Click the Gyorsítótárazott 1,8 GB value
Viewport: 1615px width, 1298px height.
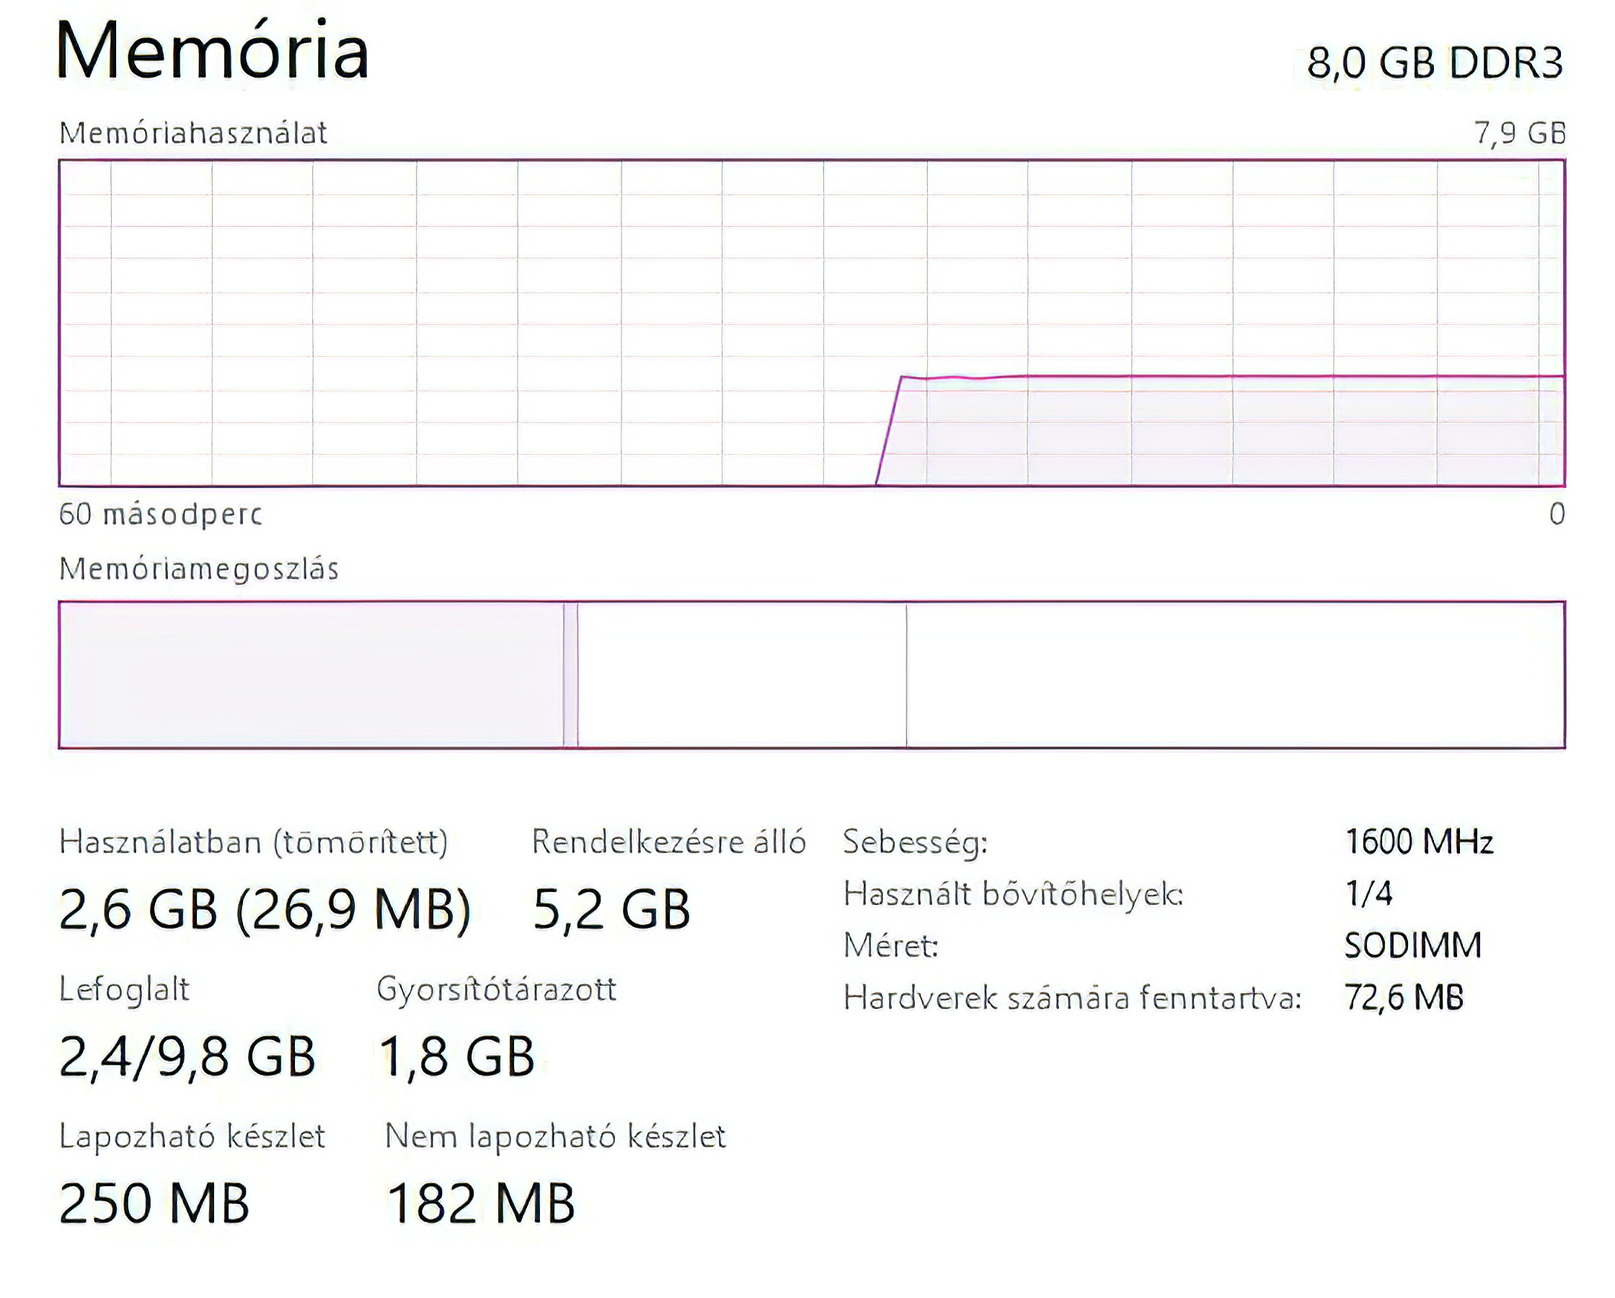point(457,1056)
